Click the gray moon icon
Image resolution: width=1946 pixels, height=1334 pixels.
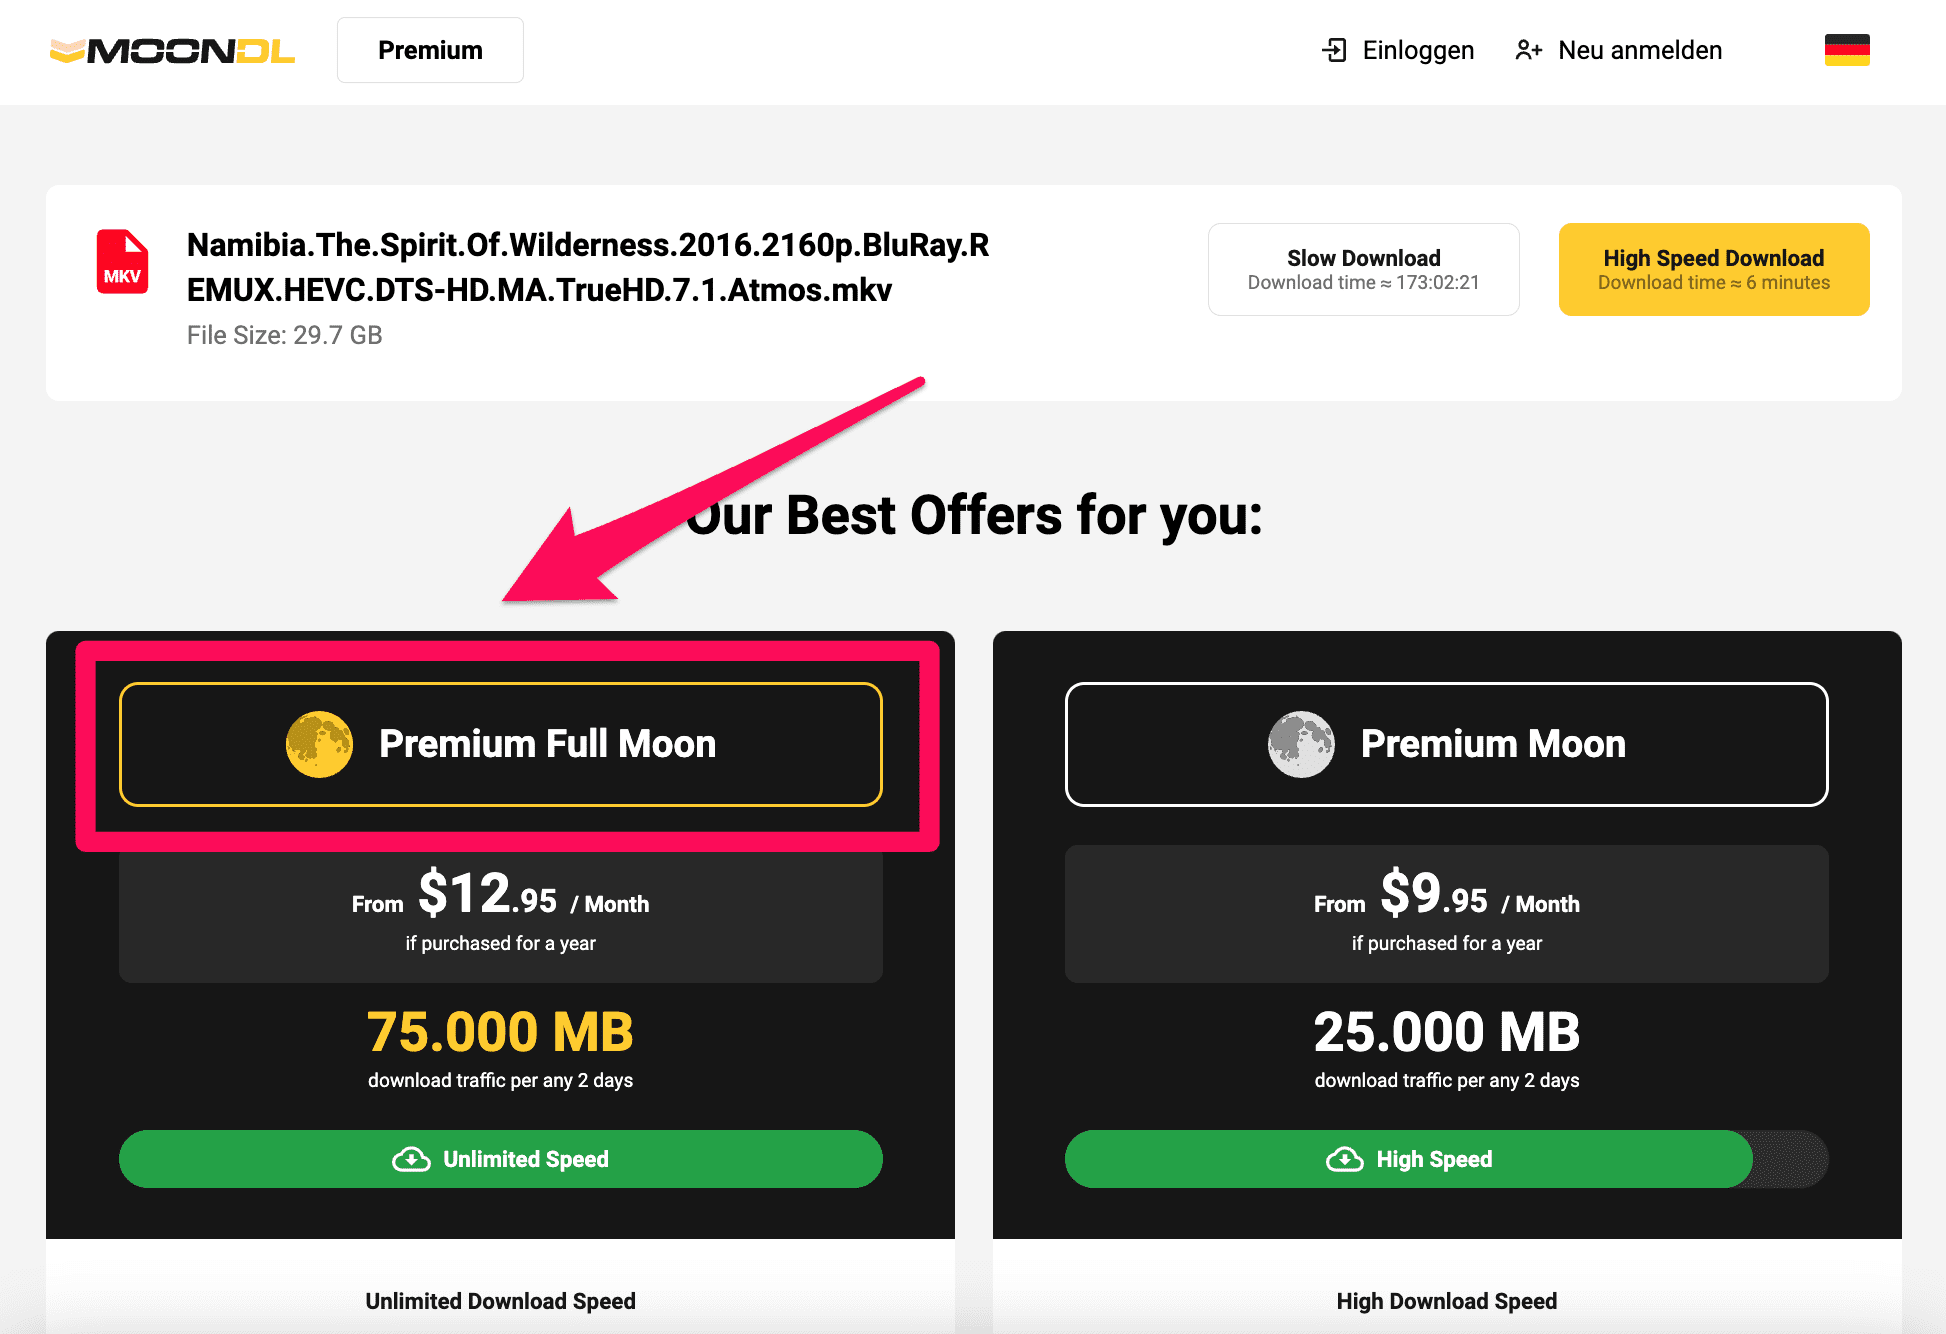[x=1301, y=744]
